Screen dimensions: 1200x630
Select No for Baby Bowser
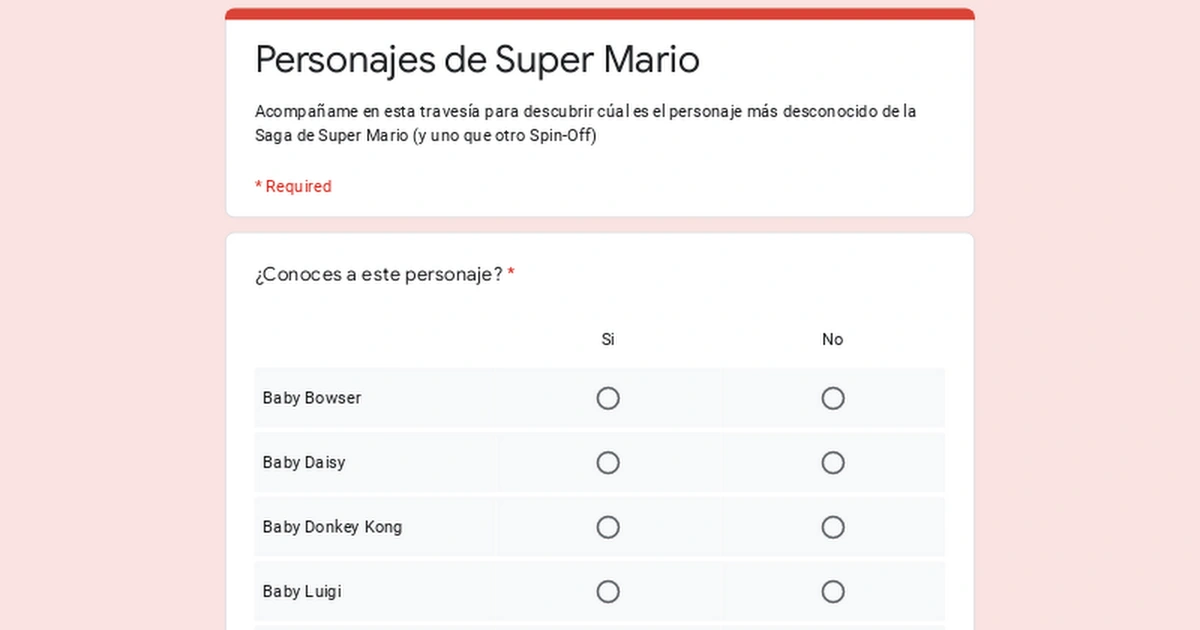(833, 399)
